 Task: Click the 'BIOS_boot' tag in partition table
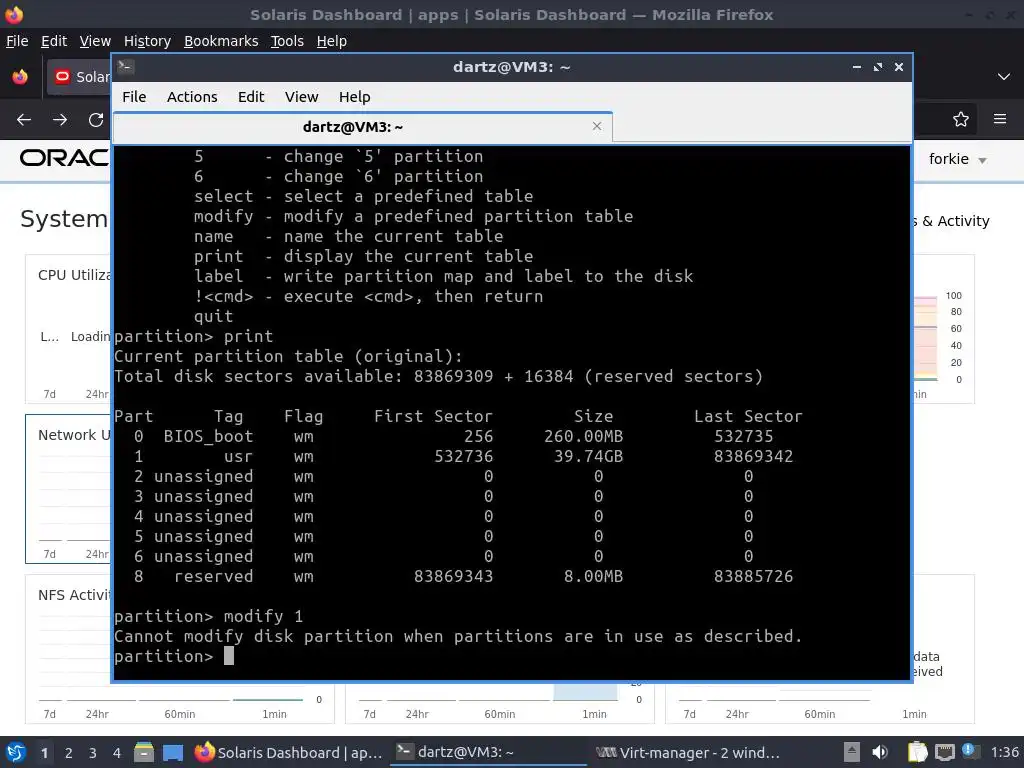(208, 436)
